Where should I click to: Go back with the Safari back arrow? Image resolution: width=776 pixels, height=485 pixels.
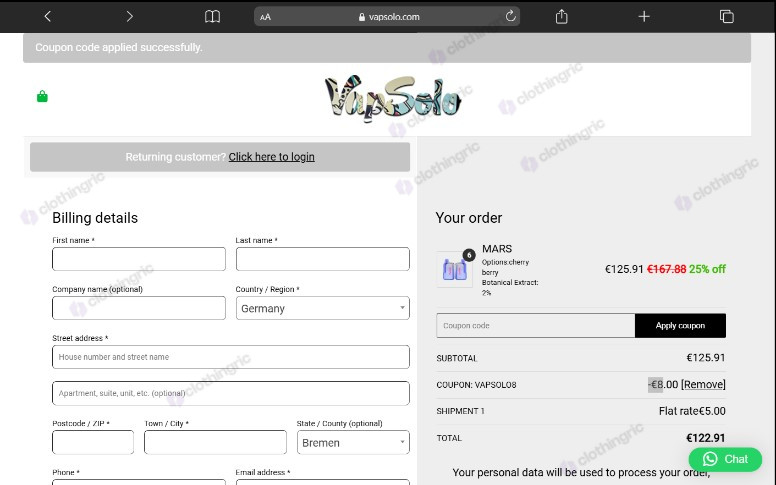(48, 16)
